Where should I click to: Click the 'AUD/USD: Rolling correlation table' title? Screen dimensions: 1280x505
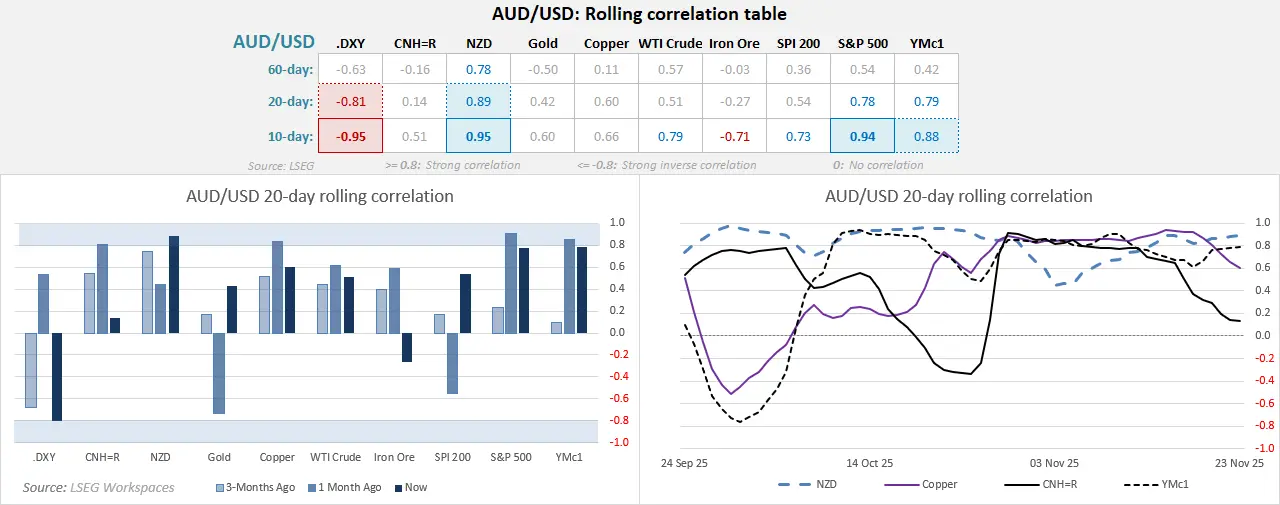click(640, 14)
